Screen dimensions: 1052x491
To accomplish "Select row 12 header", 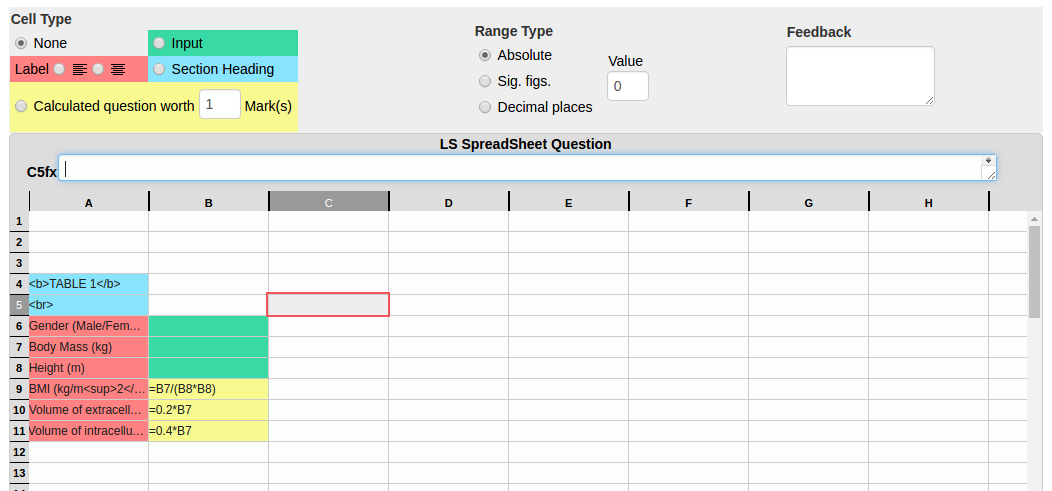I will [19, 452].
